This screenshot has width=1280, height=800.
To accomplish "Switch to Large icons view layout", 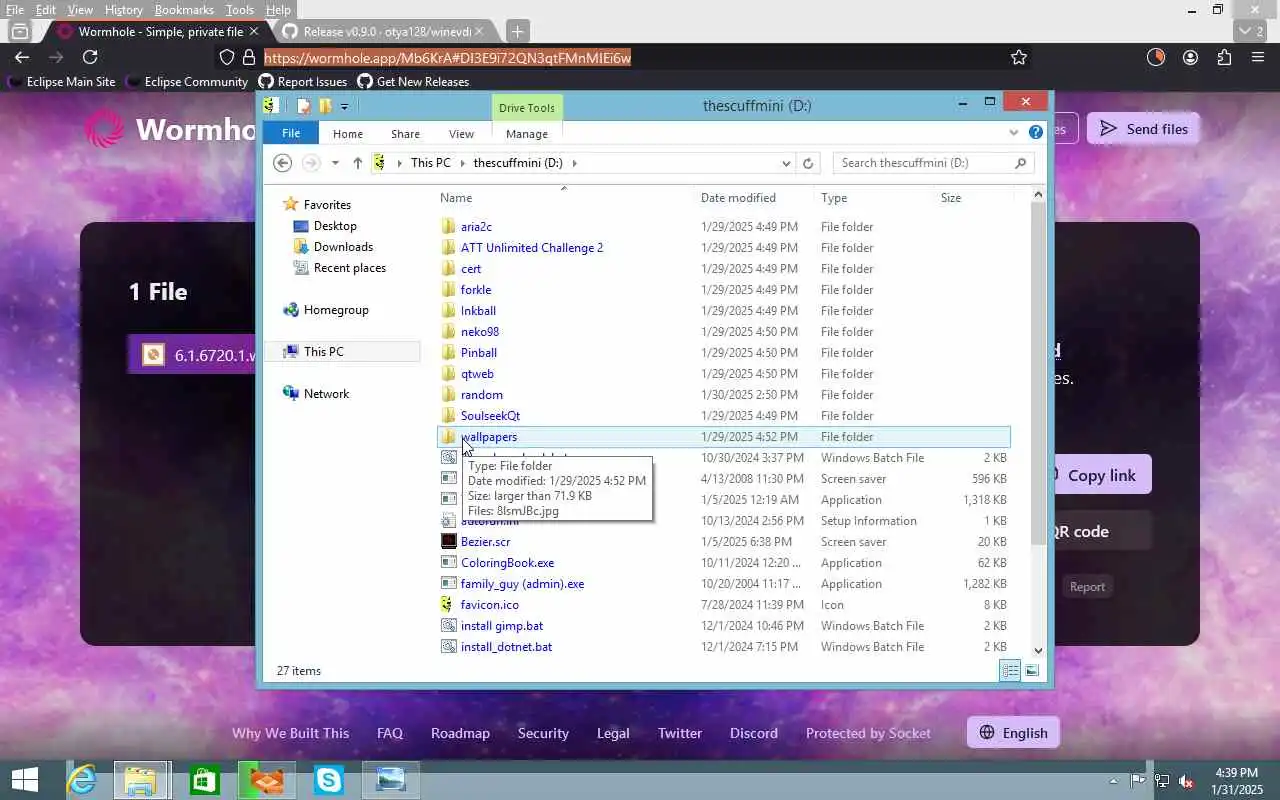I will click(x=1032, y=671).
